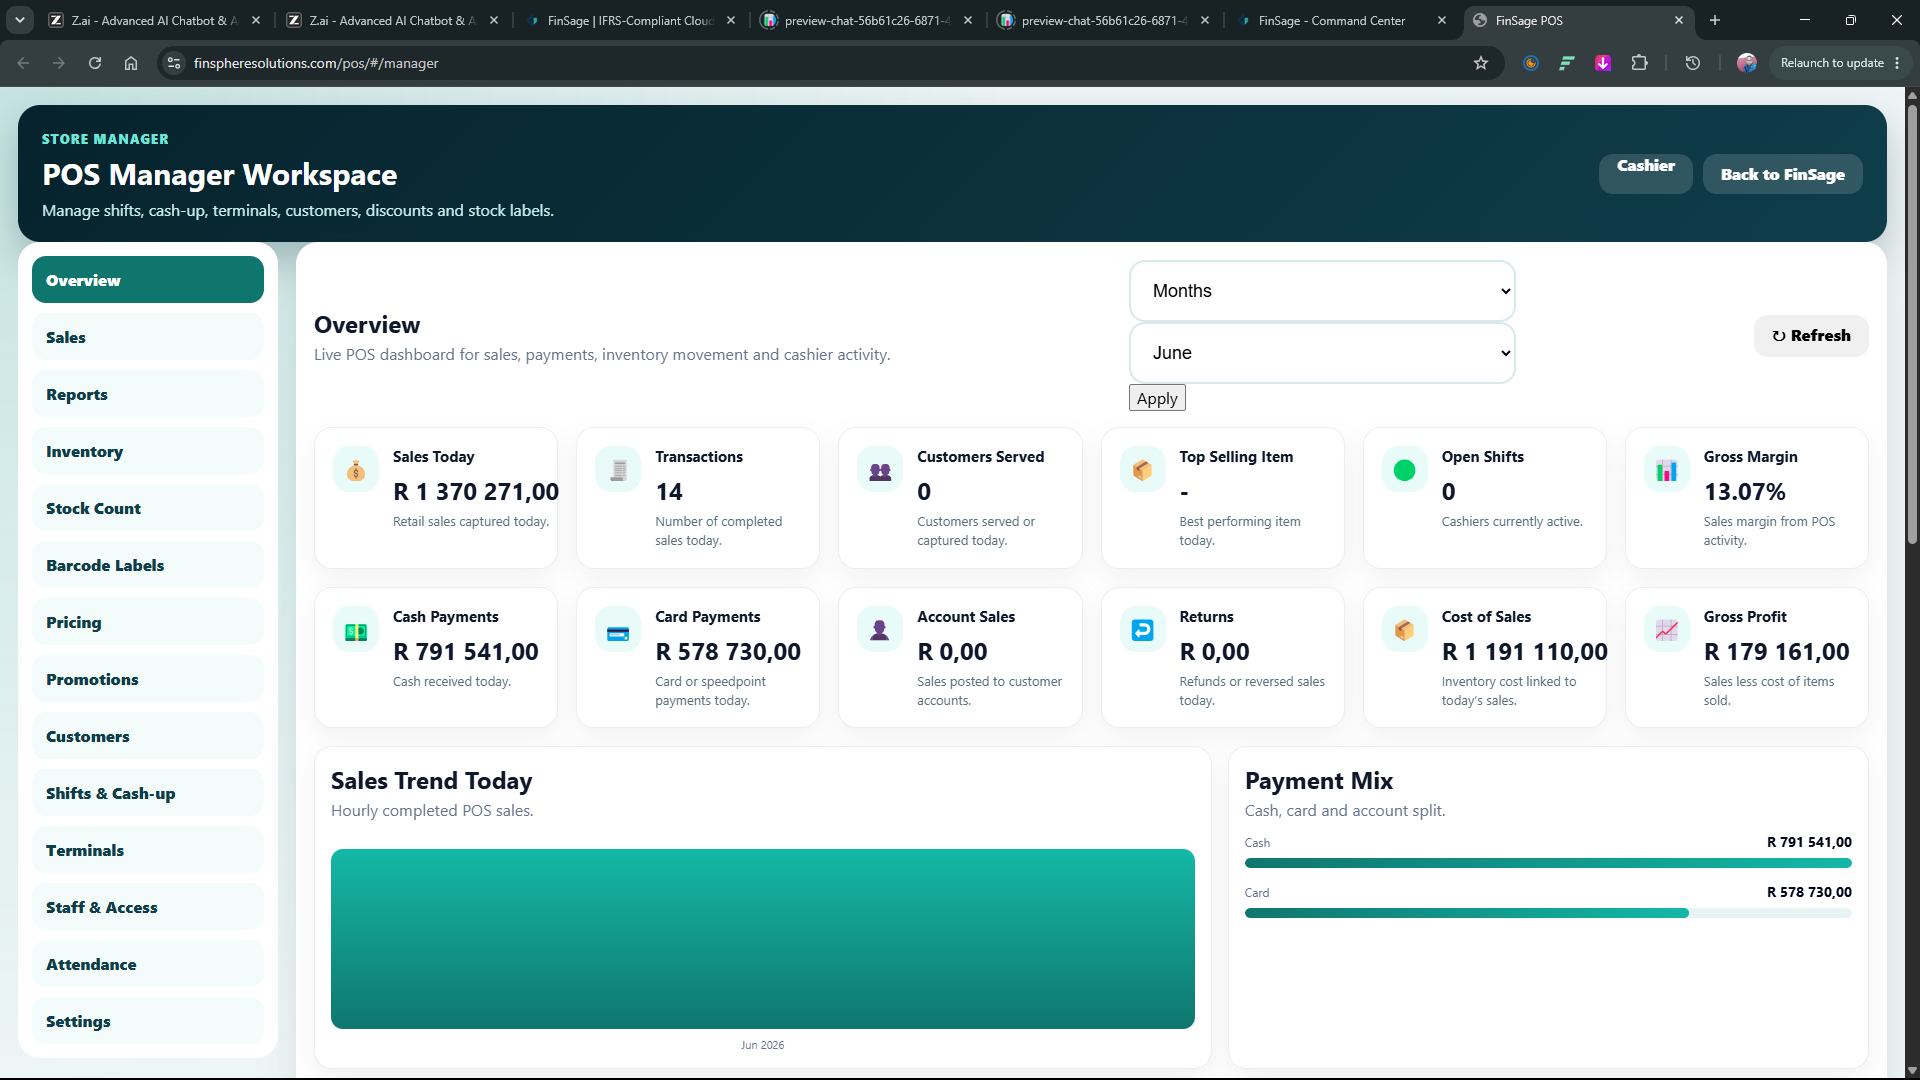This screenshot has width=1920, height=1080.
Task: Go to the browser home page
Action: point(131,63)
